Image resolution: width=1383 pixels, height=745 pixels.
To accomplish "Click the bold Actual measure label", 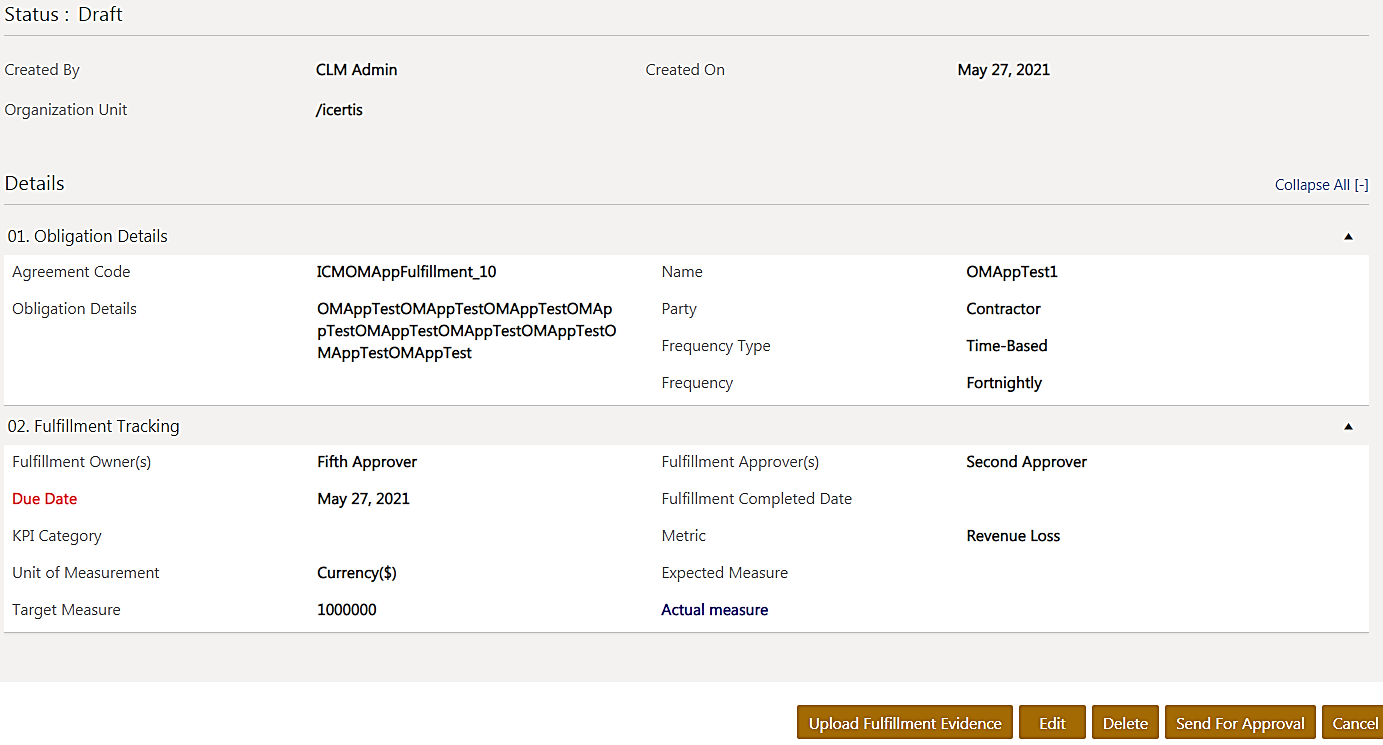I will (x=714, y=610).
